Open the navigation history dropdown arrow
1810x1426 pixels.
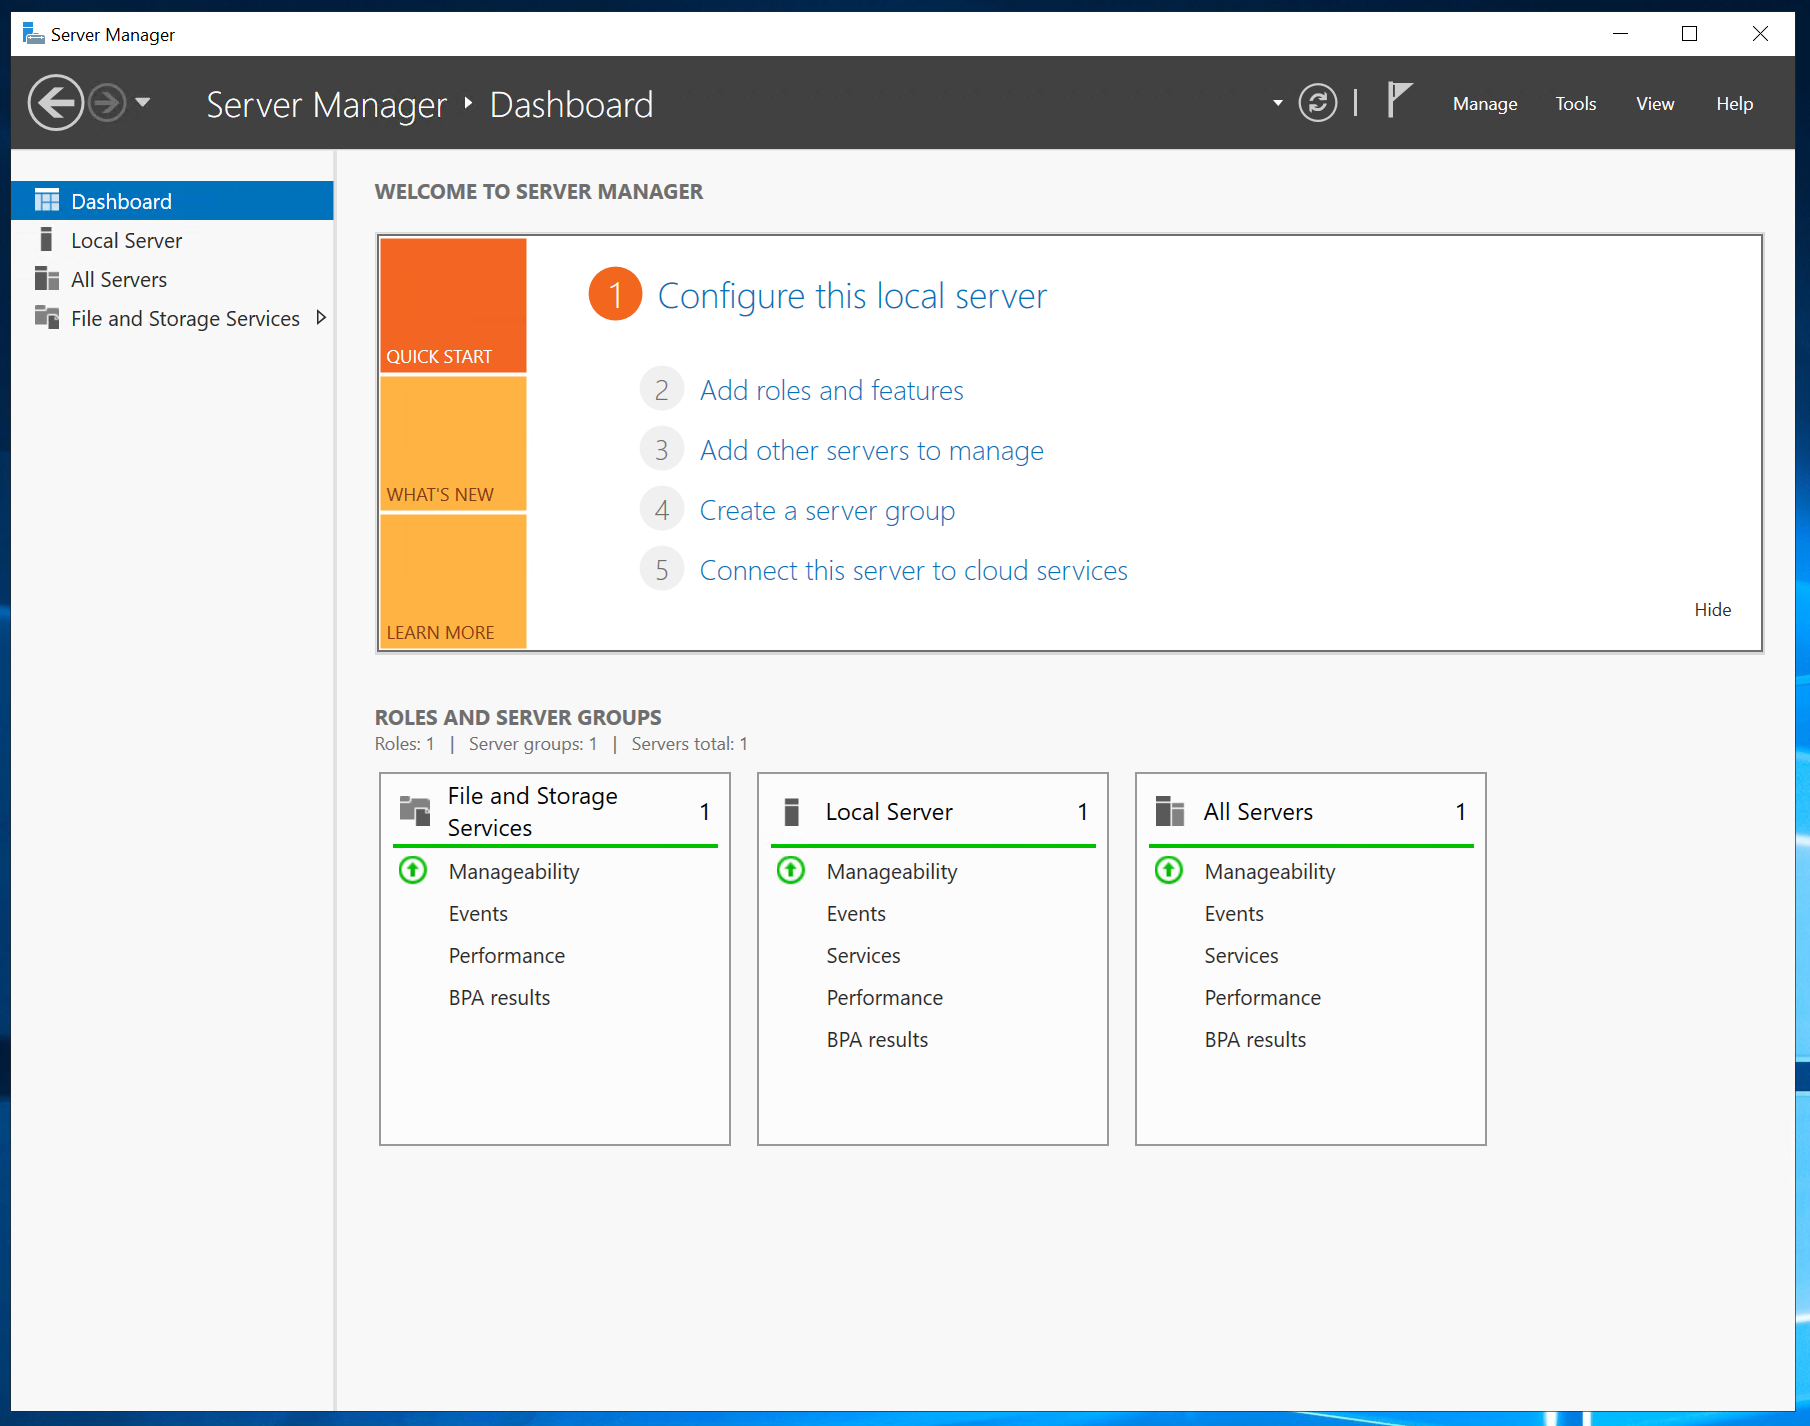(x=143, y=102)
